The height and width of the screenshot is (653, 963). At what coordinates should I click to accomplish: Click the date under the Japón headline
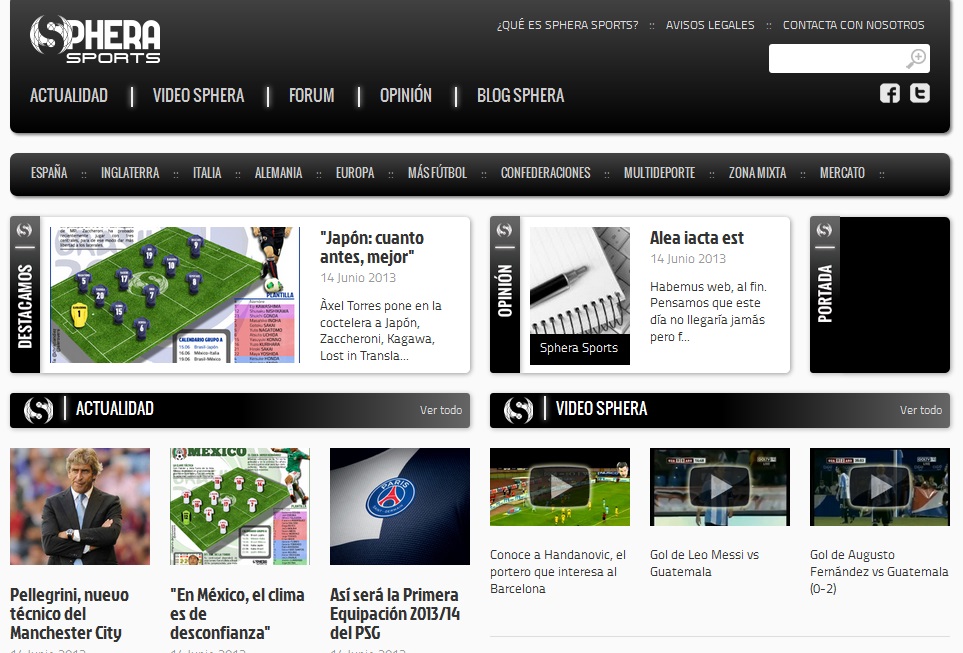358,278
